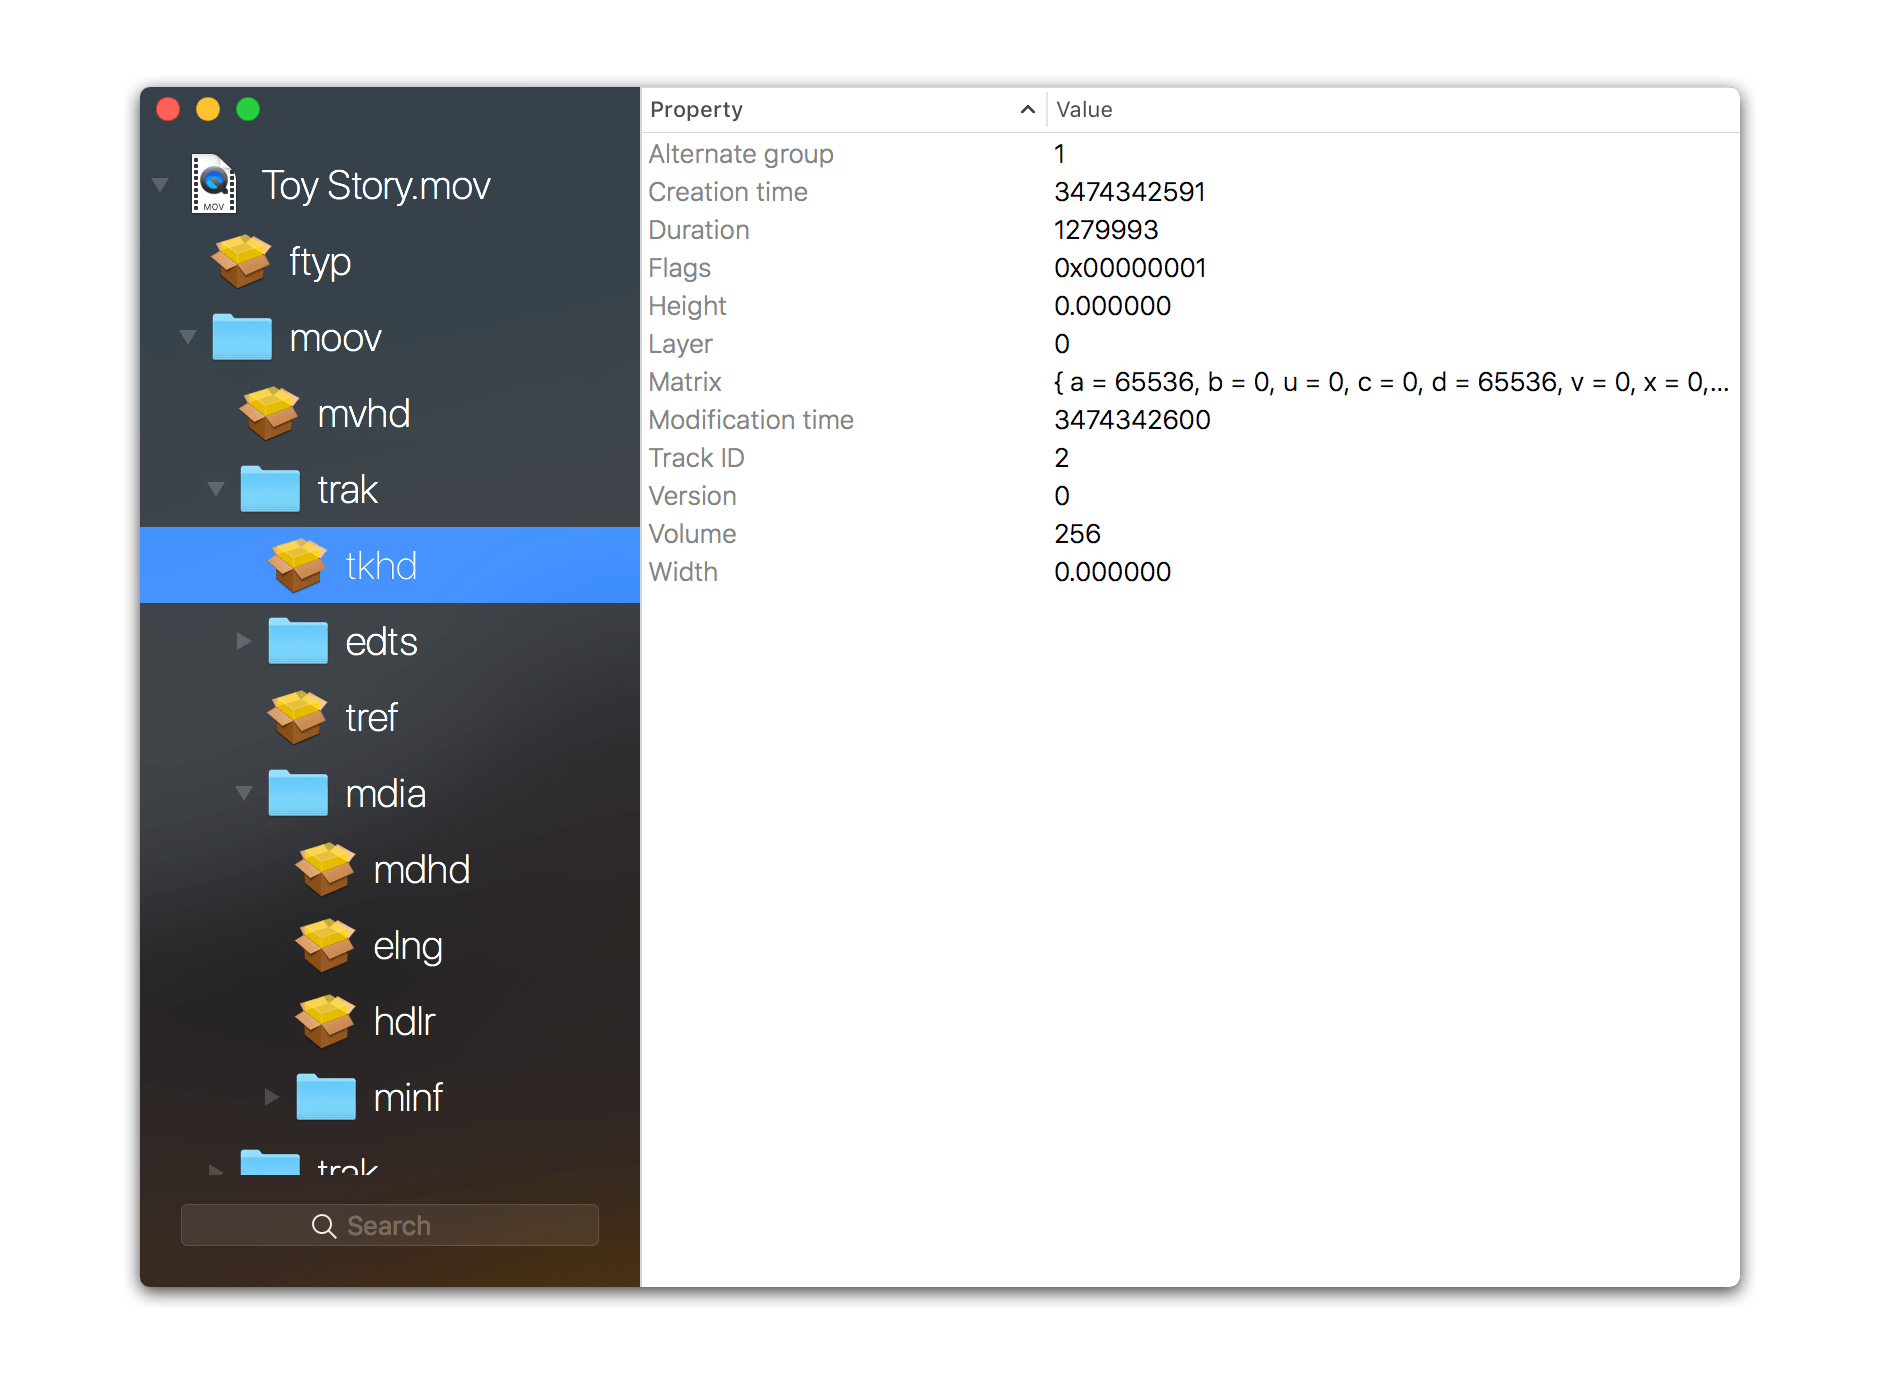This screenshot has height=1385, width=1880.
Task: Select the ftyp atom box icon
Action: [x=242, y=262]
